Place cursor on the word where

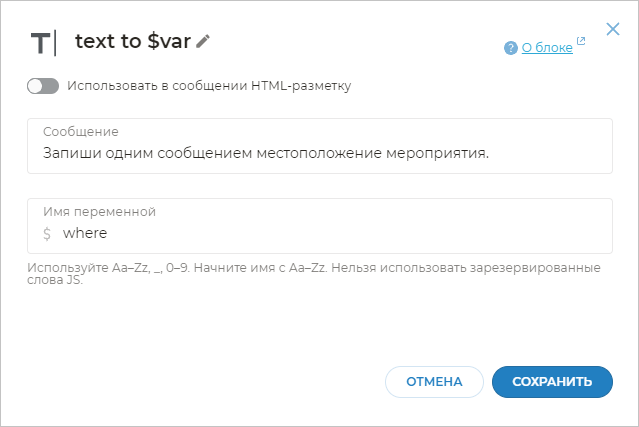(84, 234)
